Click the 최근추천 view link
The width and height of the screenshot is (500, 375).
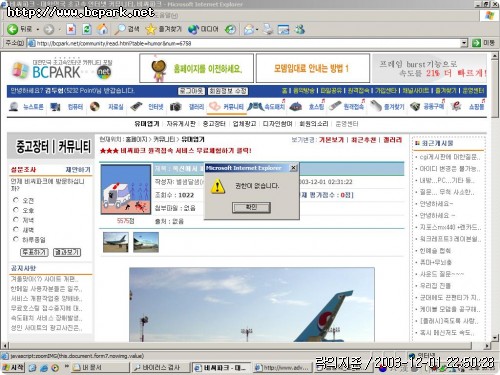364,140
